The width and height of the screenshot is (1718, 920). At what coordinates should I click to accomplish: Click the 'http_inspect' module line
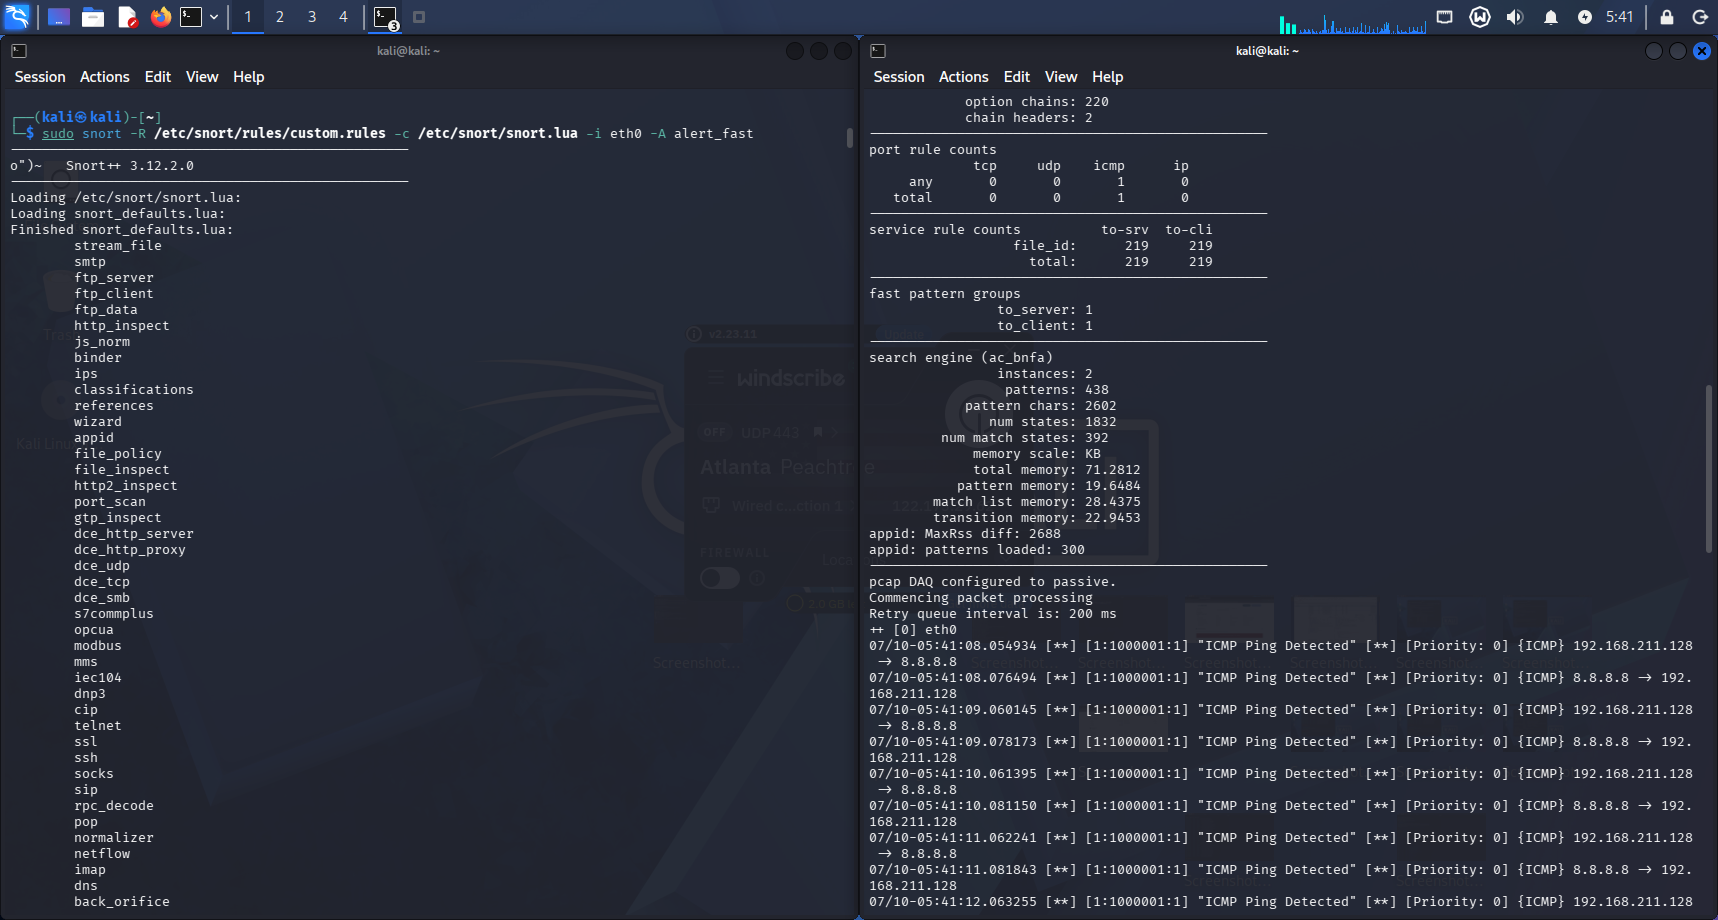coord(122,326)
